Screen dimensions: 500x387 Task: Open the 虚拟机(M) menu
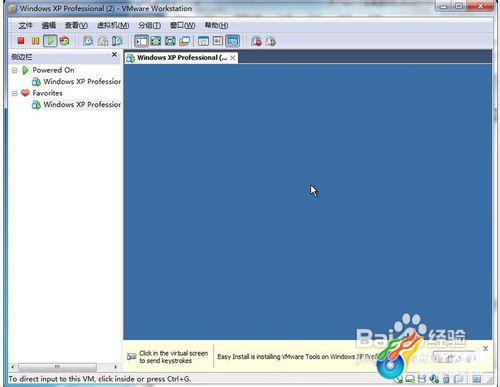point(113,25)
